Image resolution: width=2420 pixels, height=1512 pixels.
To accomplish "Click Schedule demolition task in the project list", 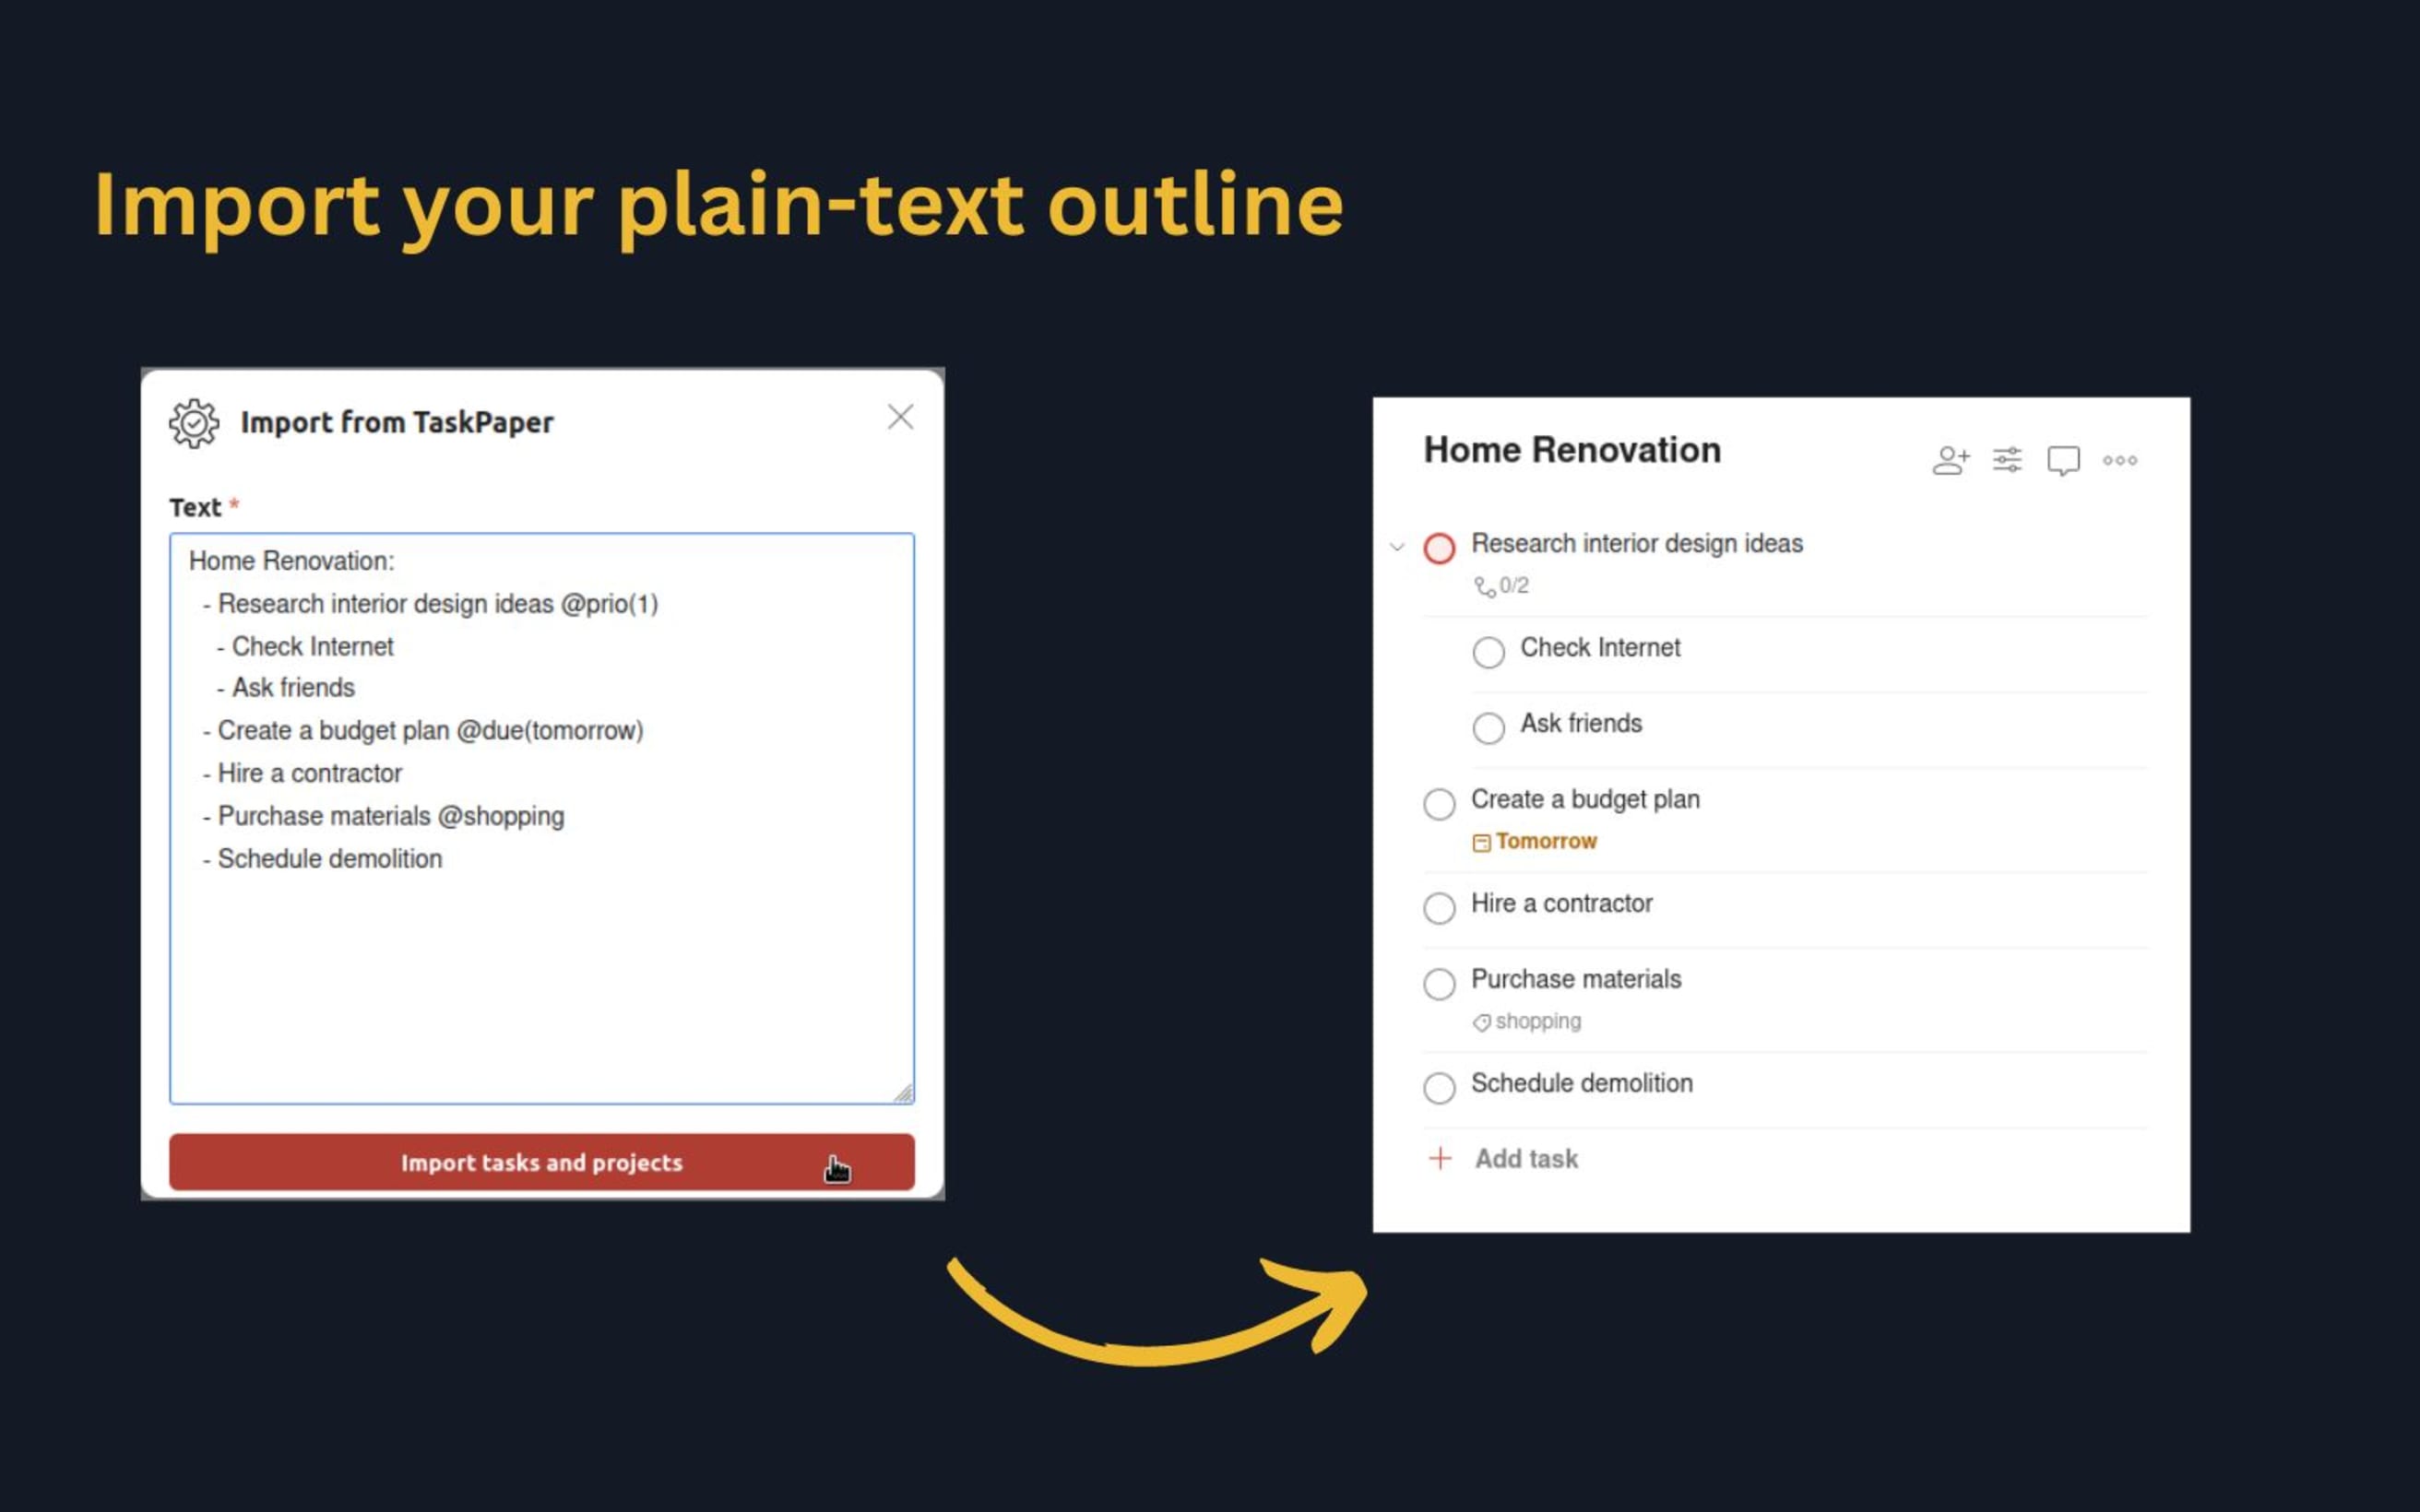I will coord(1584,1083).
